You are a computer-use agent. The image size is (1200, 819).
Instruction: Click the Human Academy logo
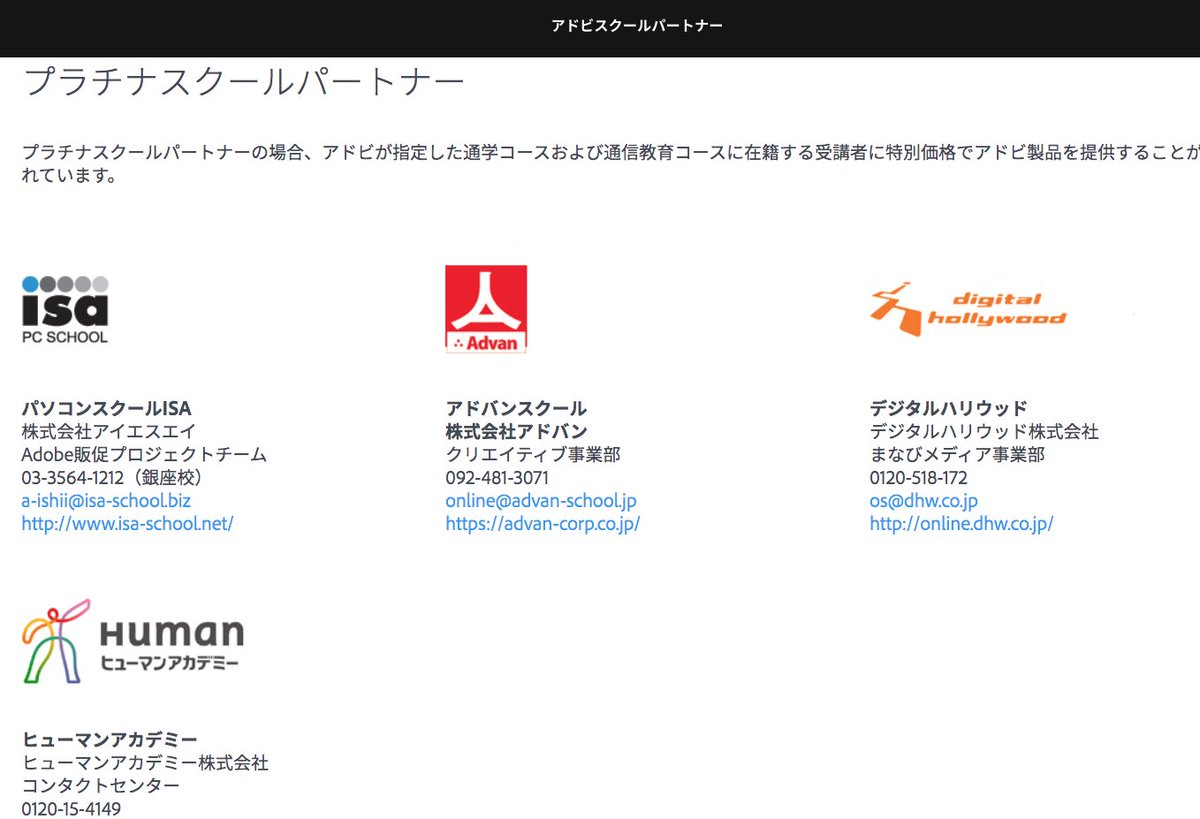tap(133, 640)
